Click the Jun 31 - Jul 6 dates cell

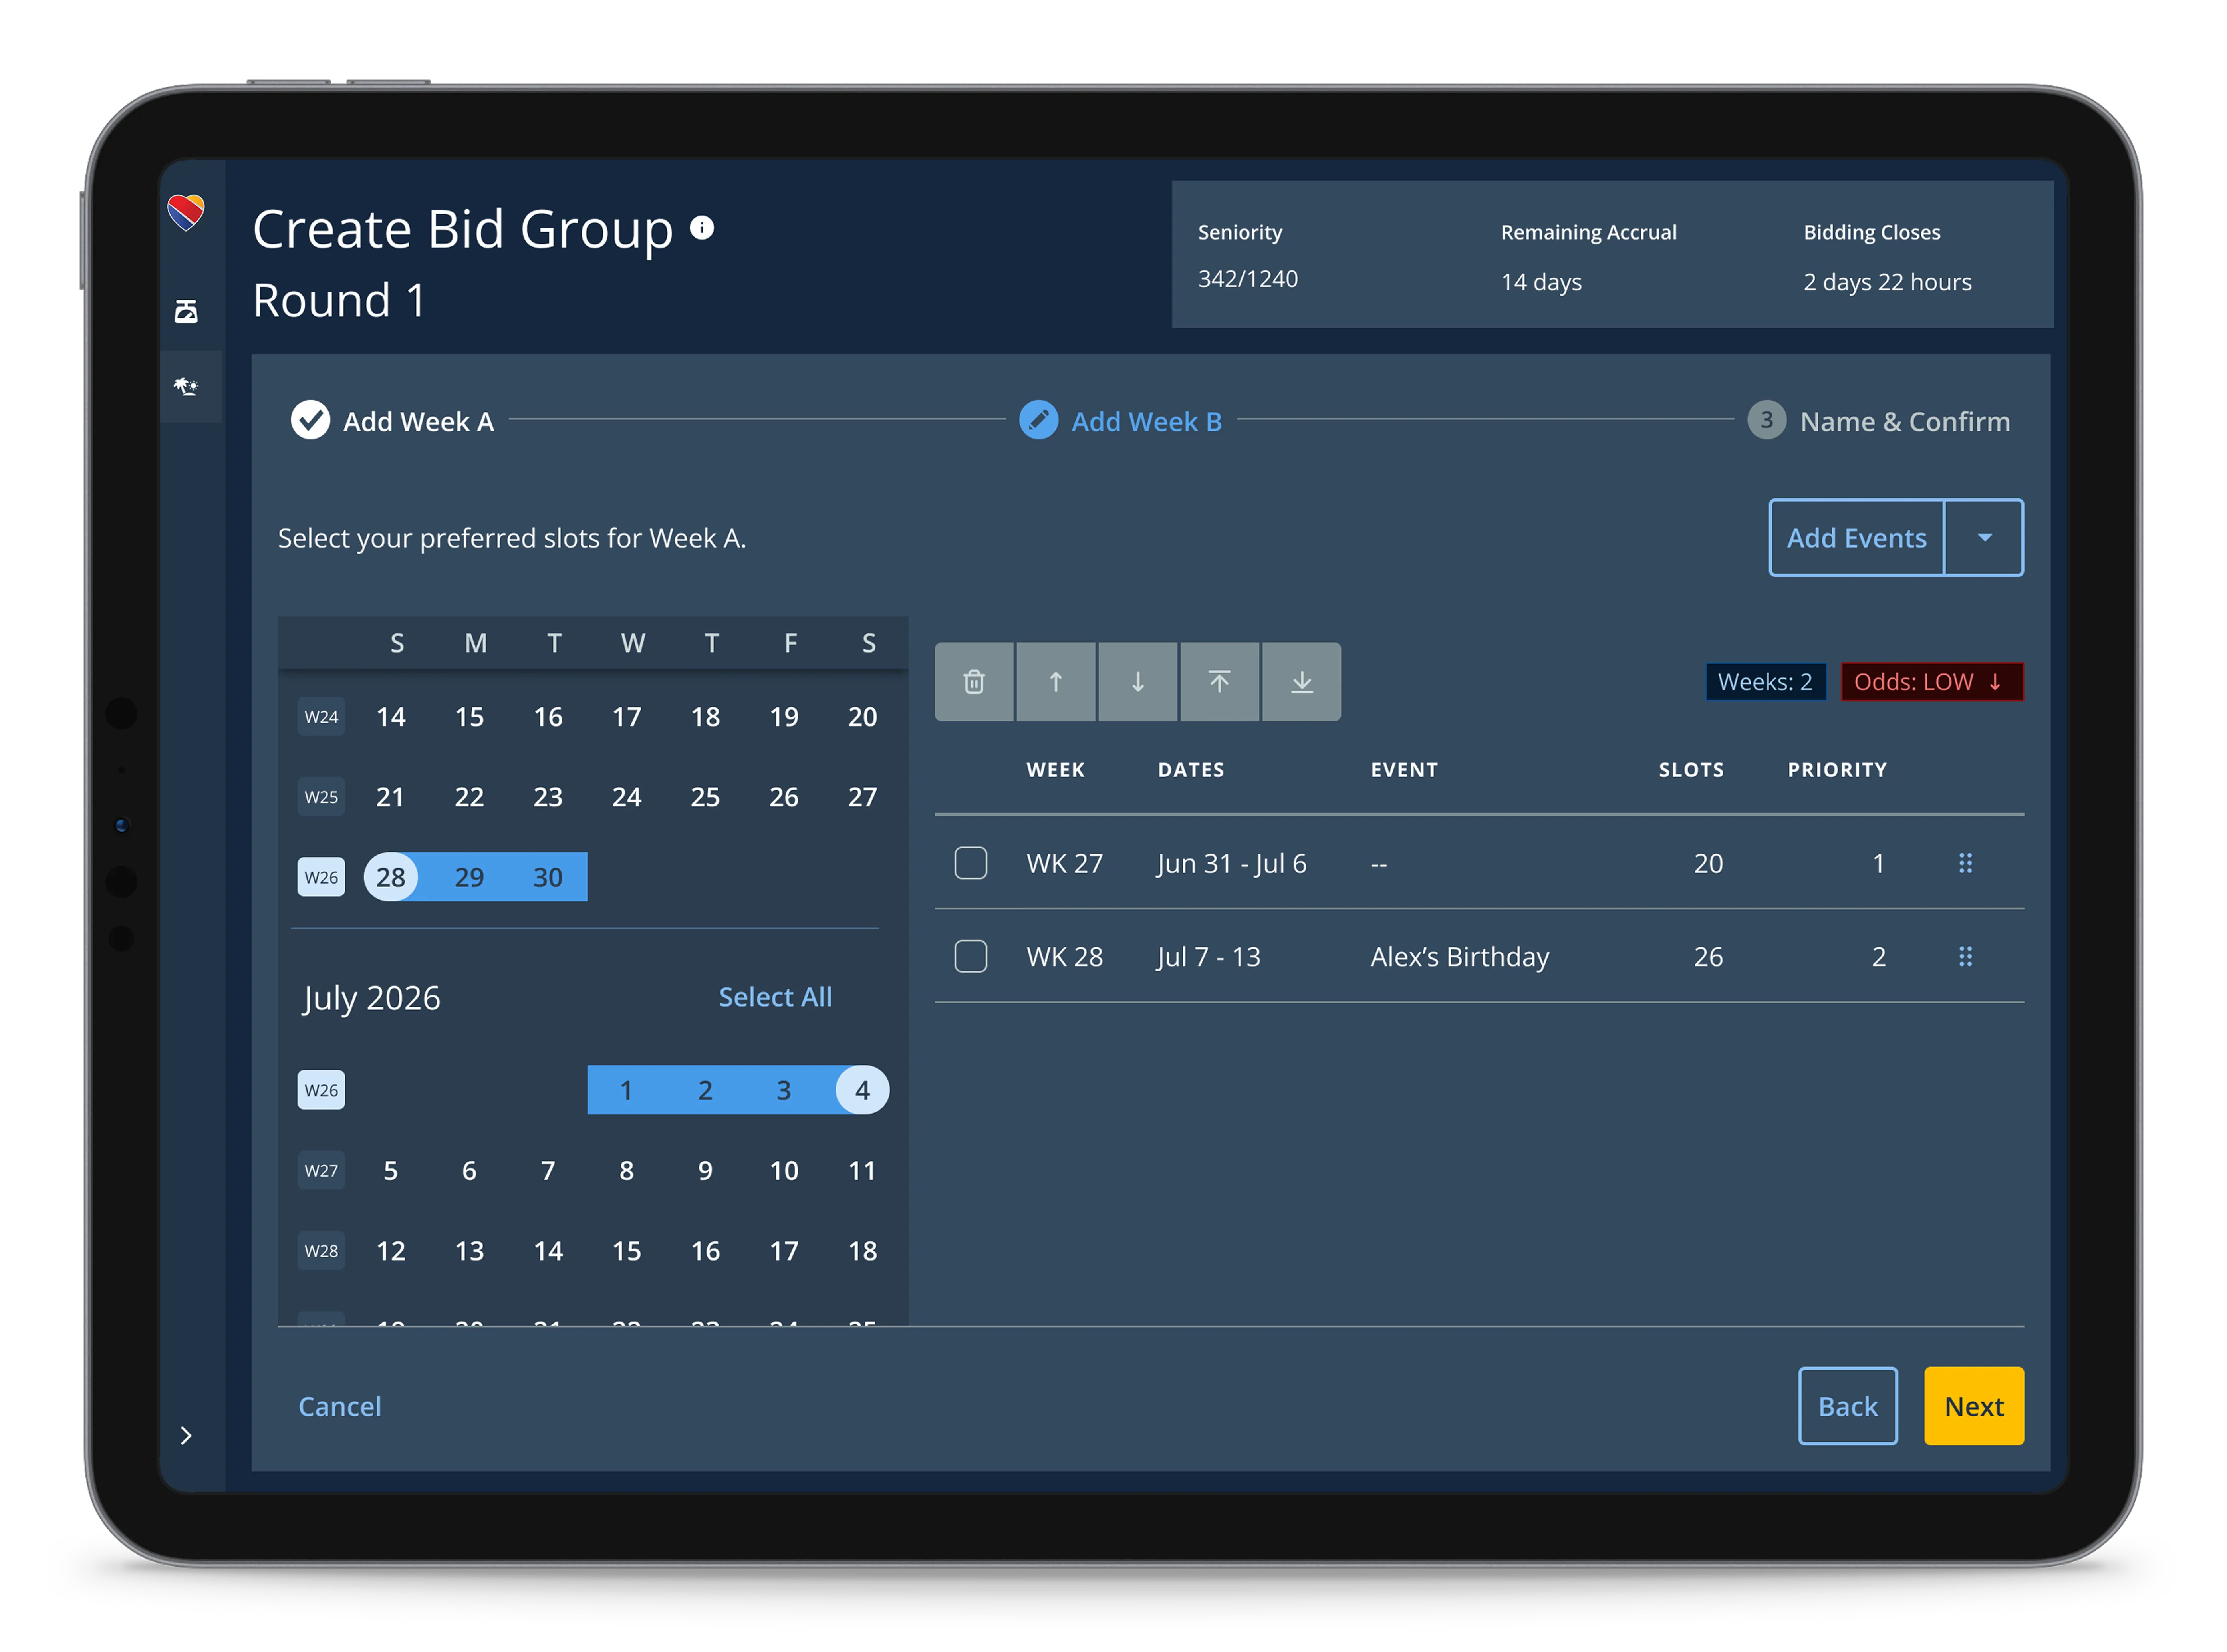point(1232,863)
